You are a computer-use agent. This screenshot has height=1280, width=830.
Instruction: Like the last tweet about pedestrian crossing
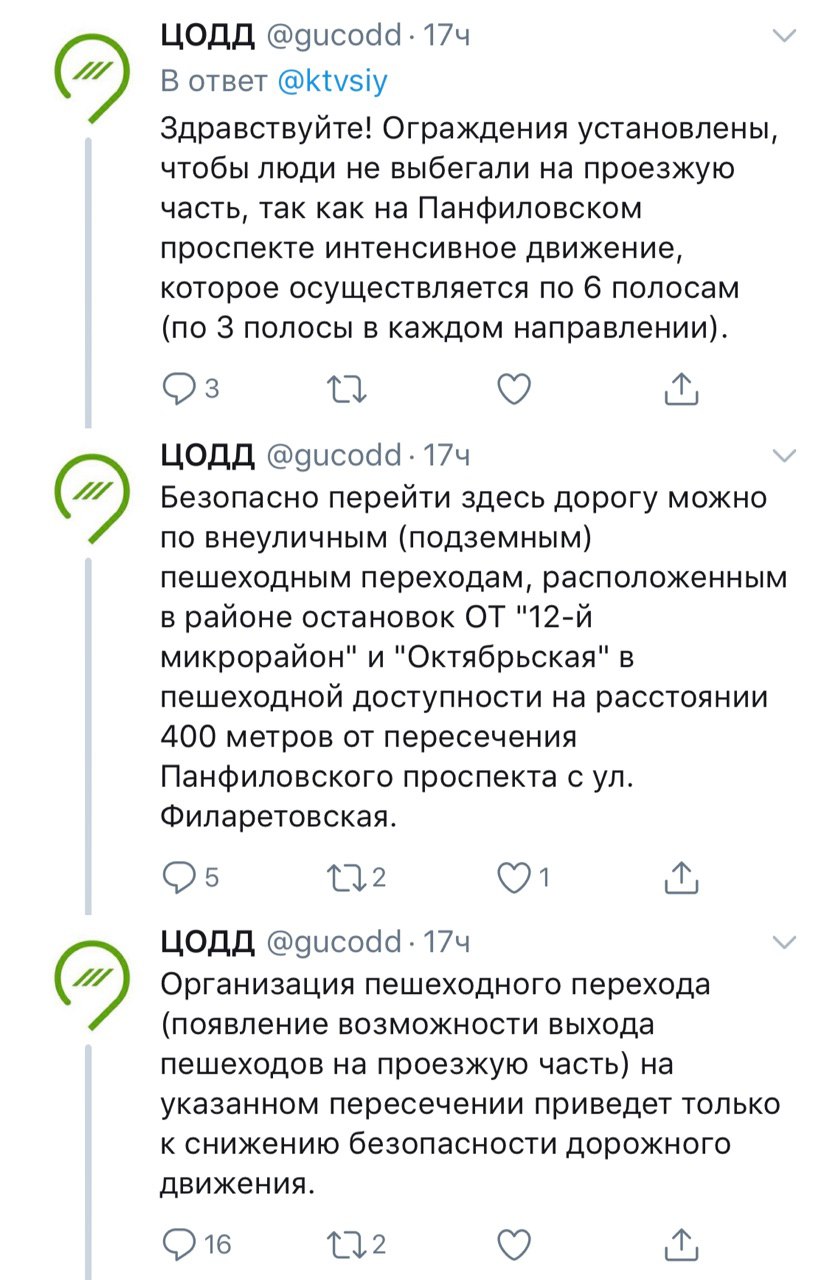(x=513, y=1243)
